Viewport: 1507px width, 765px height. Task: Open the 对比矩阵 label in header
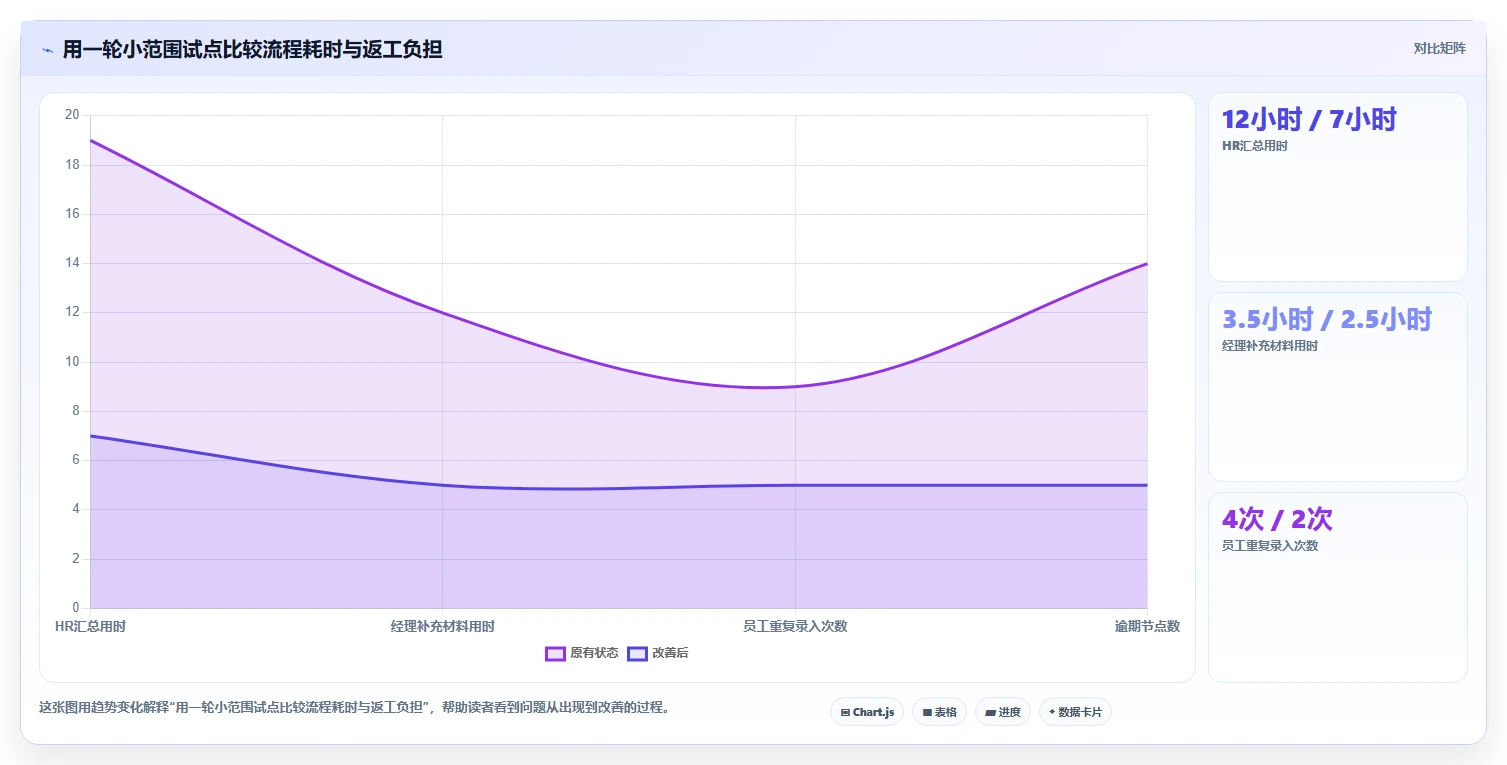tap(1439, 49)
